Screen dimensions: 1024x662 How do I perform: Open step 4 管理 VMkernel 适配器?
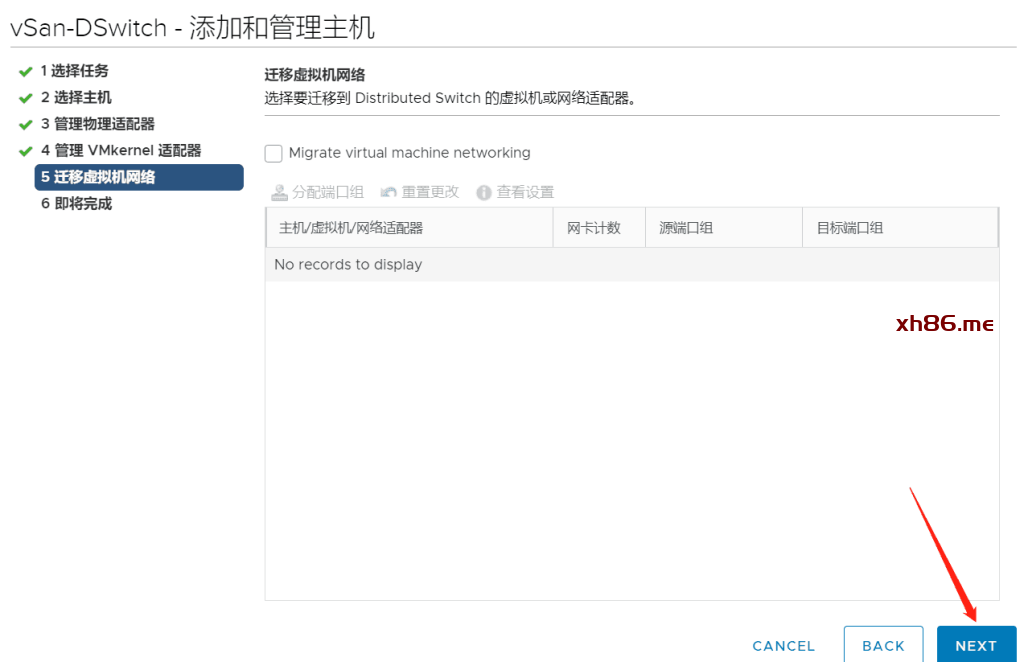pyautogui.click(x=121, y=151)
